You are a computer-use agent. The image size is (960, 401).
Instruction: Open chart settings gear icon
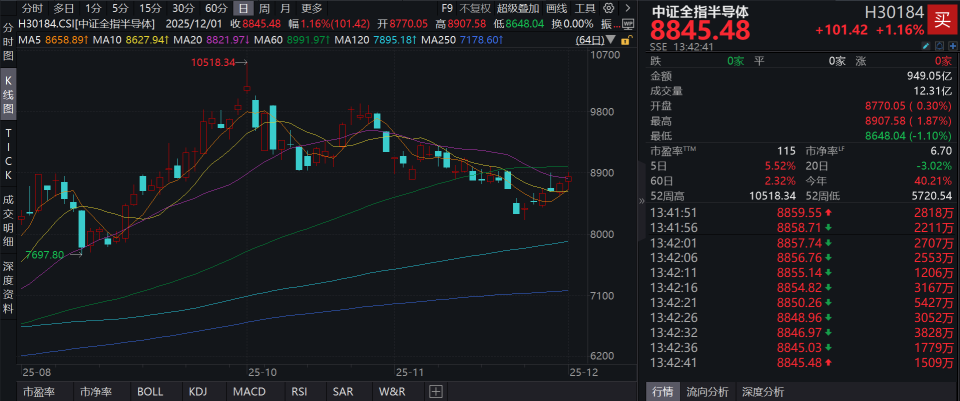pyautogui.click(x=608, y=9)
